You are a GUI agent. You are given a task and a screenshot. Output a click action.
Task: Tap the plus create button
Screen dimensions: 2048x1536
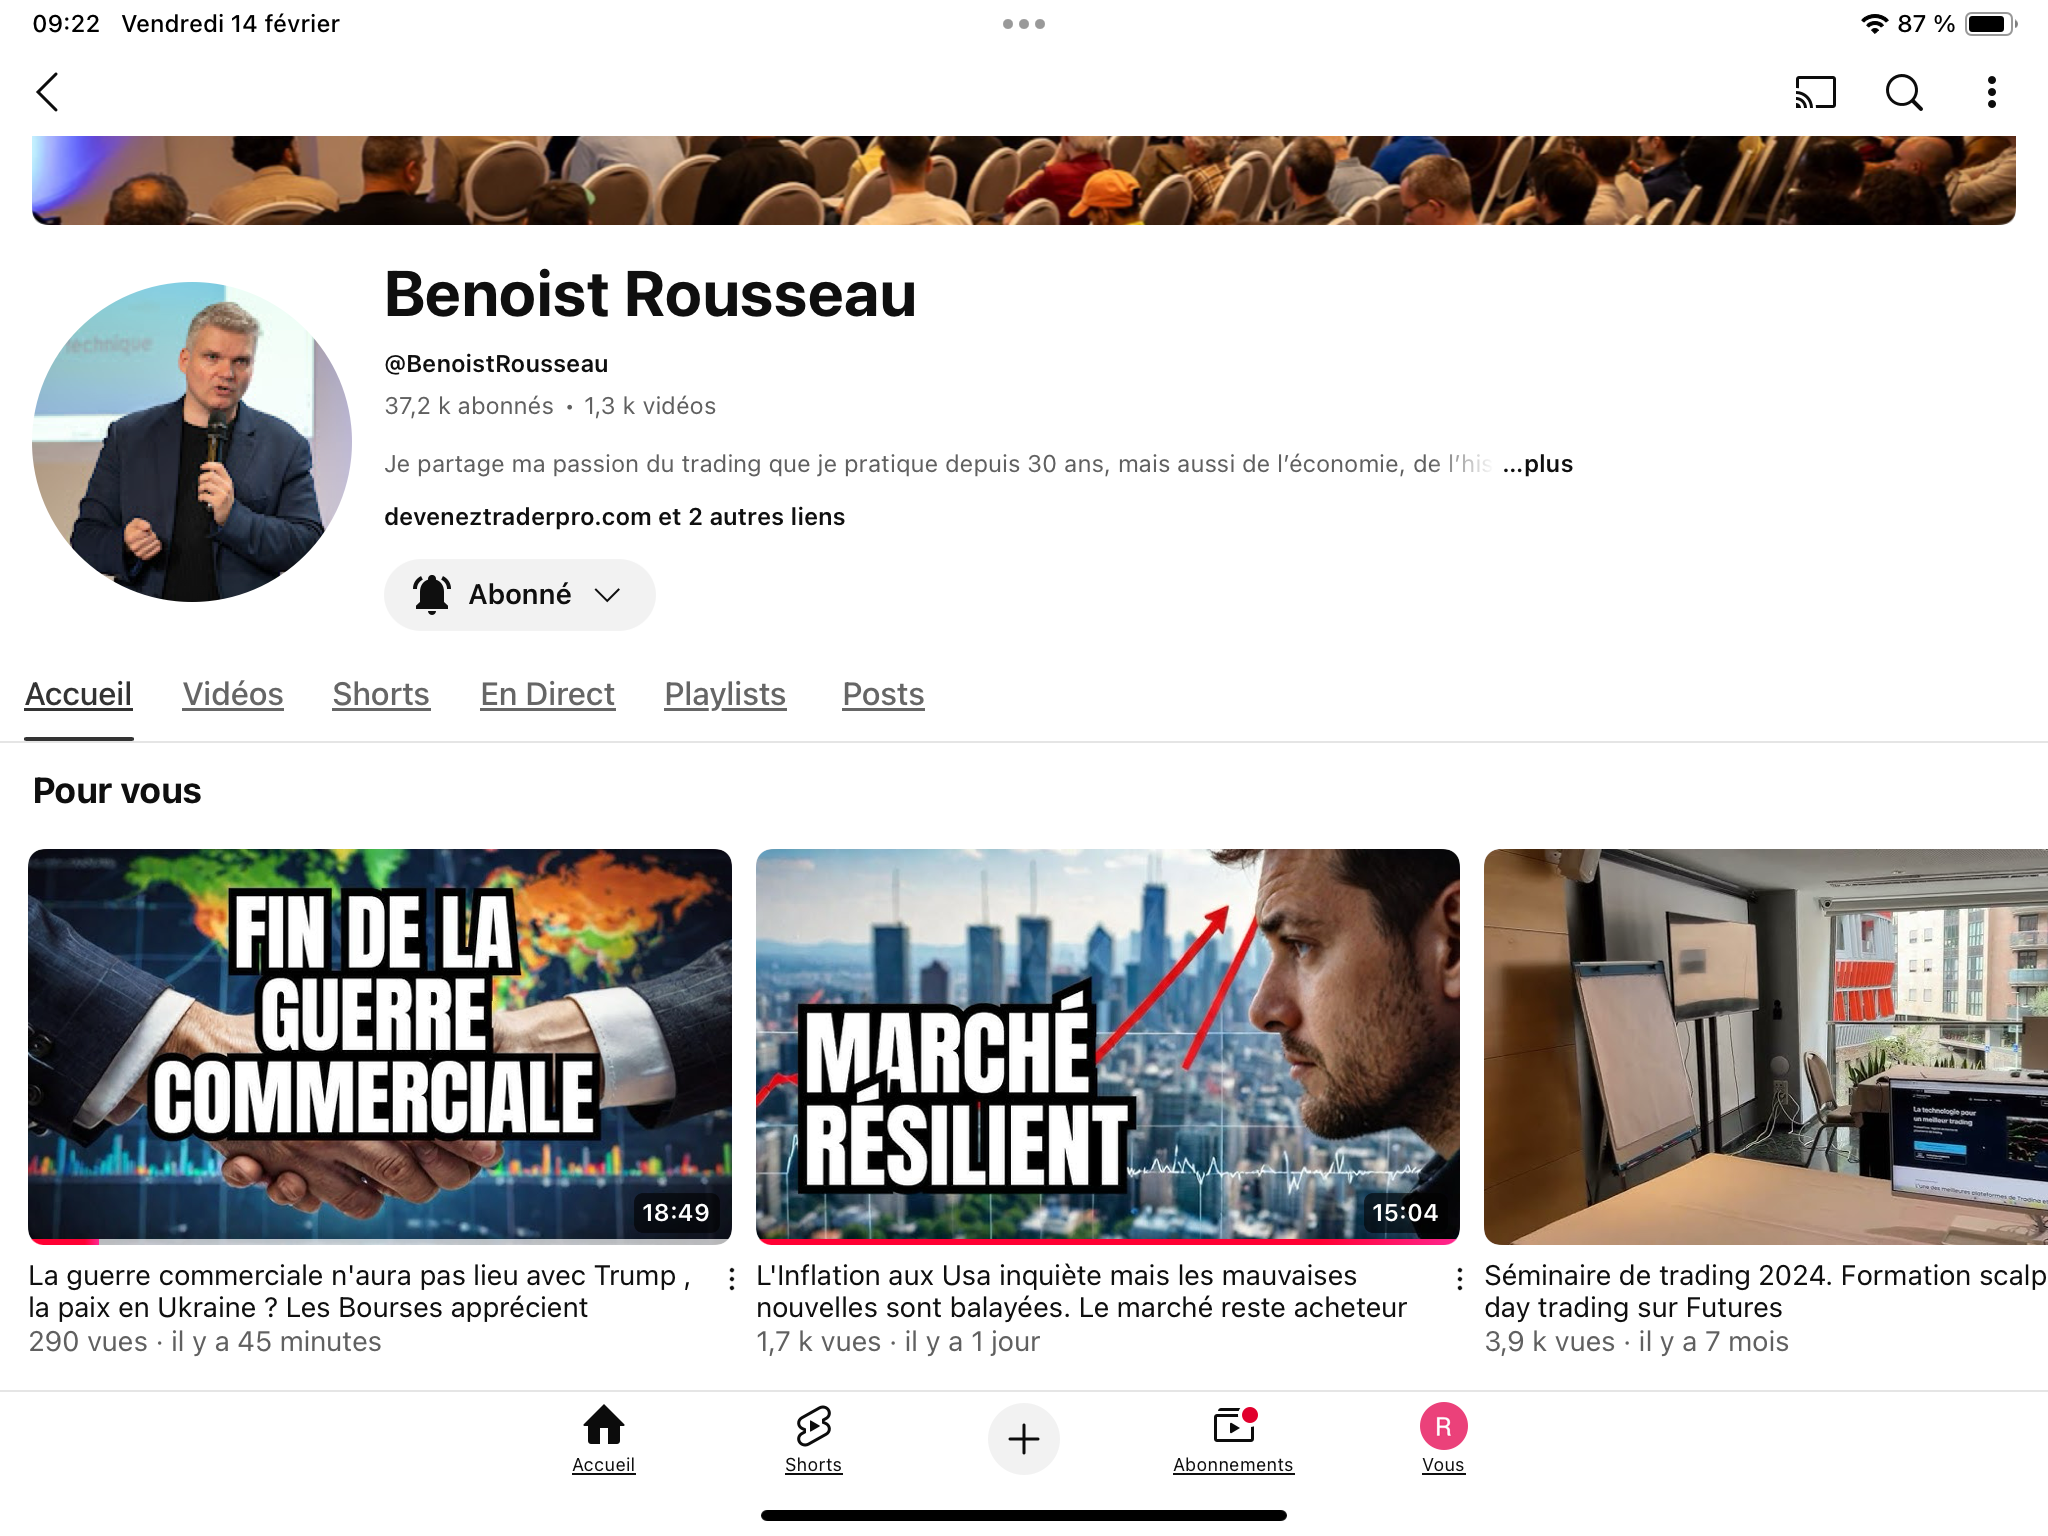pos(1024,1439)
